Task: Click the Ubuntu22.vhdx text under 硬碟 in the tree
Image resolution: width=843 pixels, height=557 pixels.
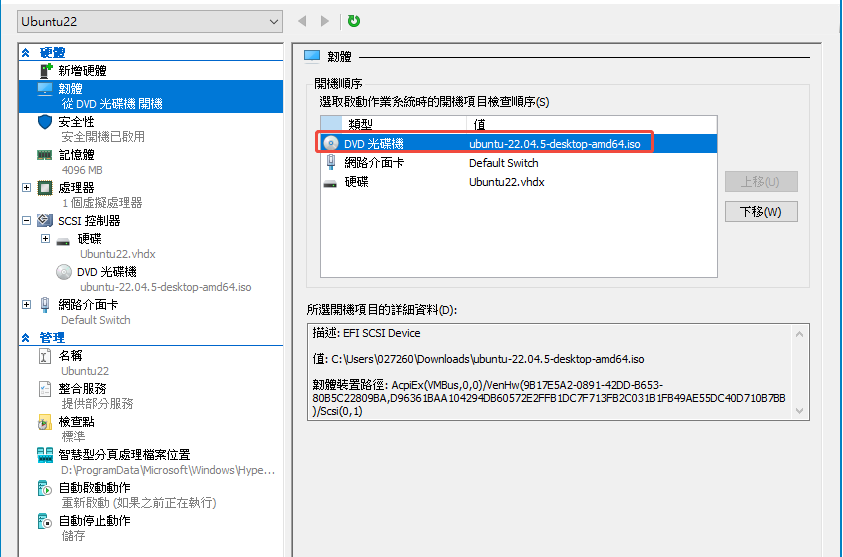Action: (118, 254)
